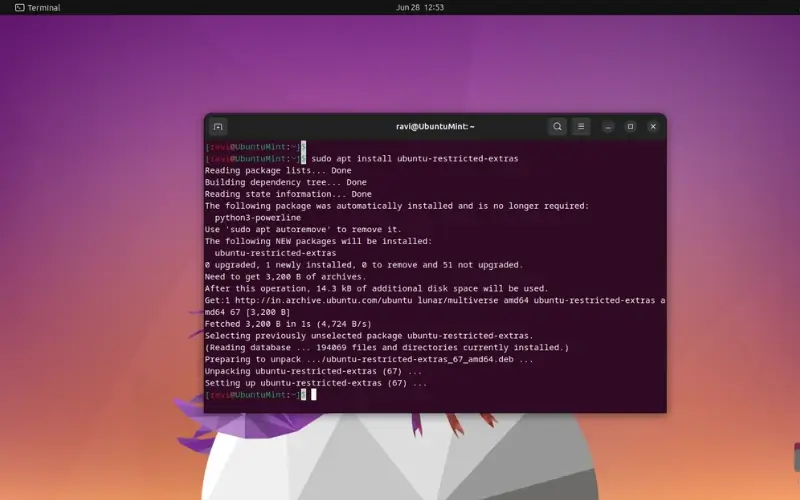Open the Terminal app menu in top bar
The image size is (800, 500).
(x=38, y=8)
